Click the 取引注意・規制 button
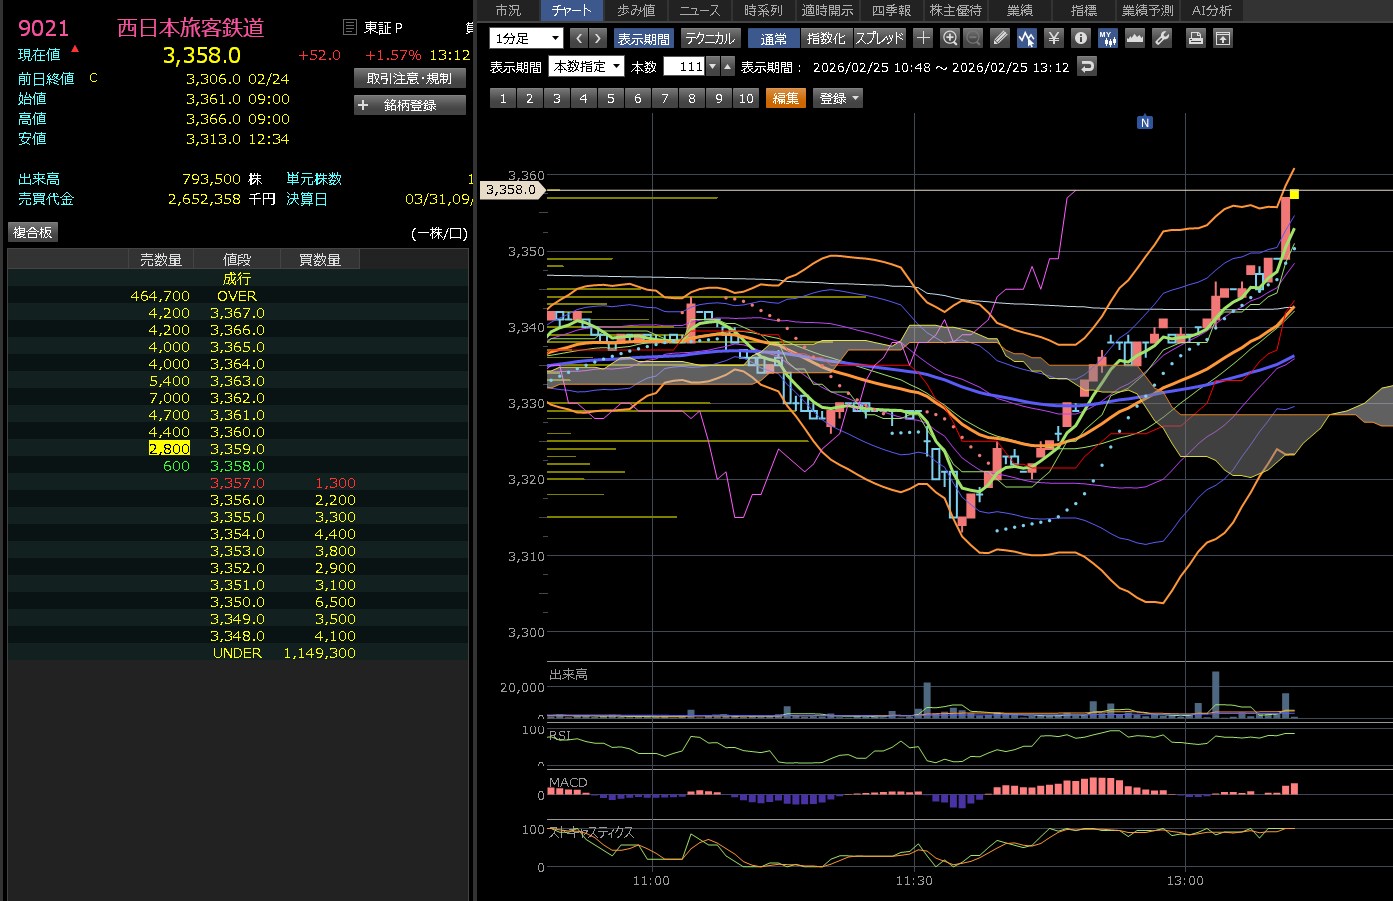 (410, 78)
